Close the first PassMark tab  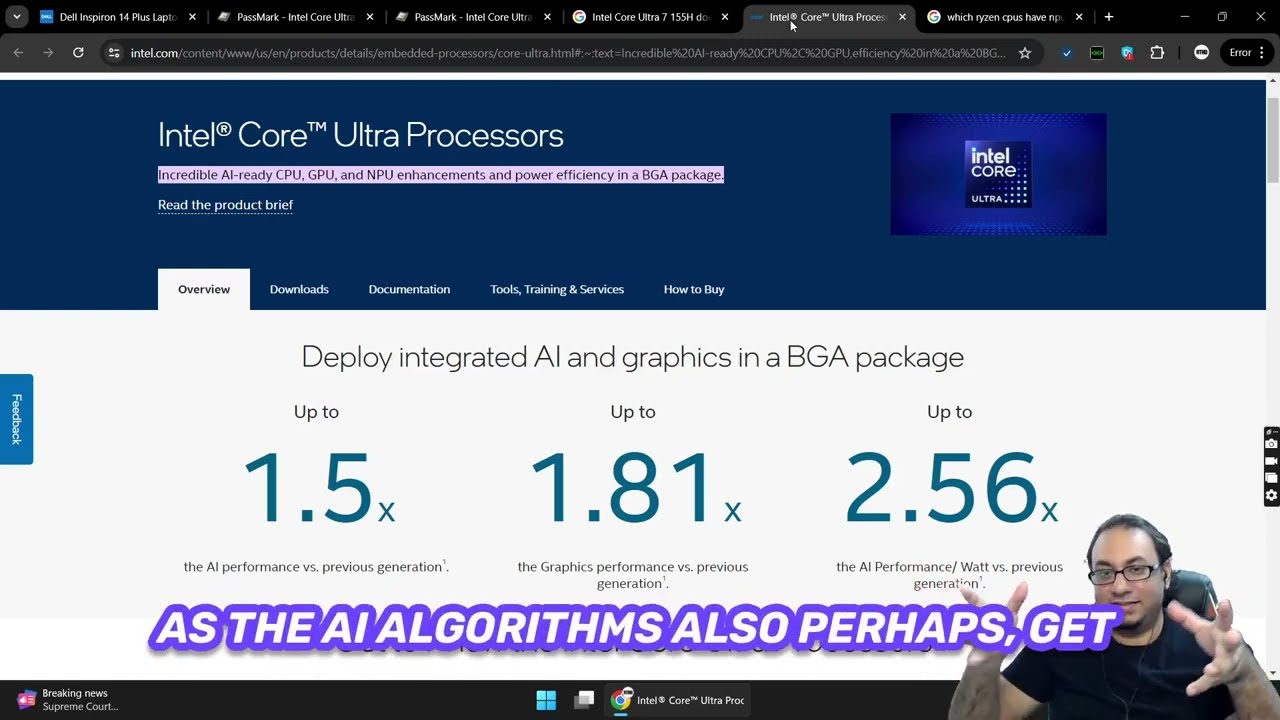[369, 17]
